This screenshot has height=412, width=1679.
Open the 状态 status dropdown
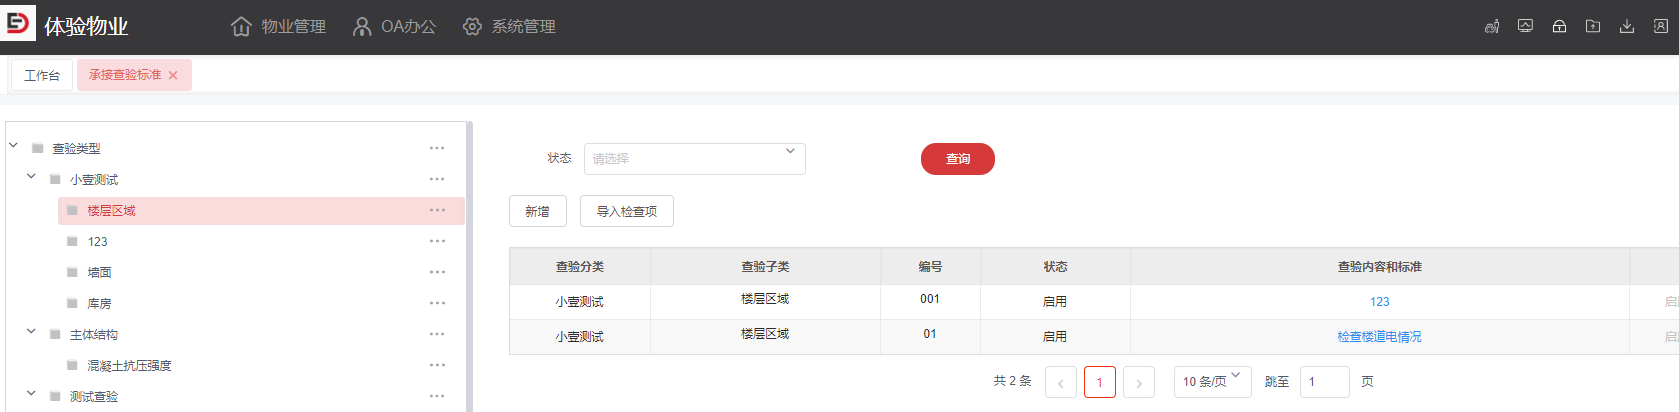[x=694, y=159]
